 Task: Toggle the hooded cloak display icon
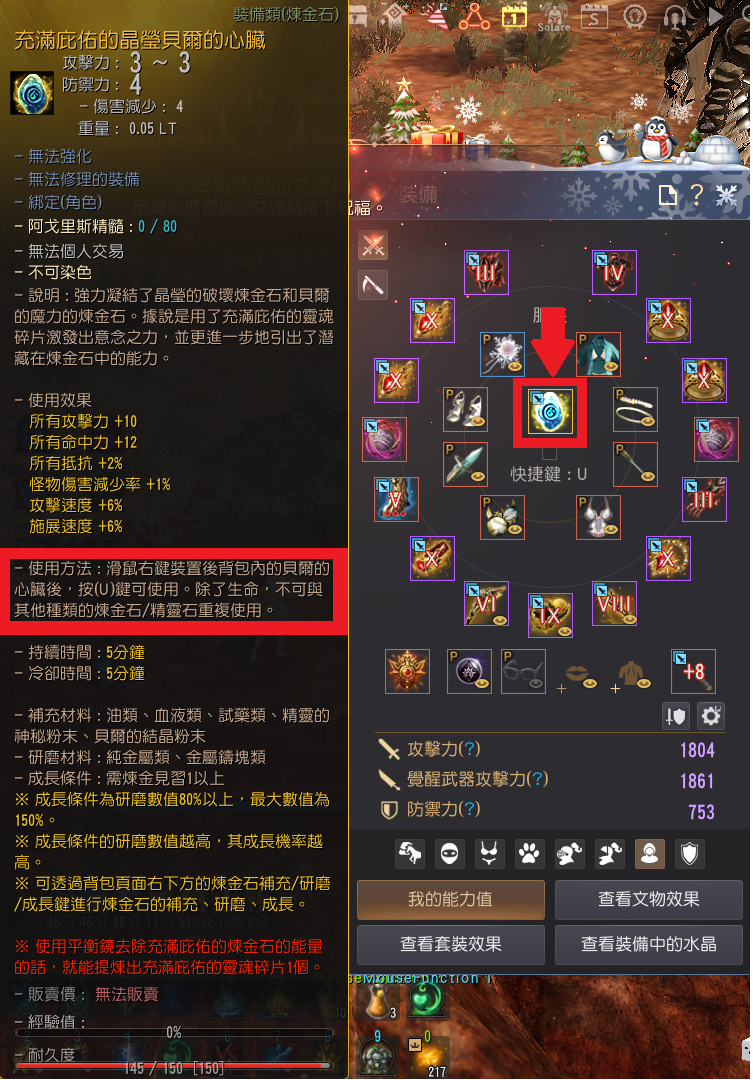point(650,854)
